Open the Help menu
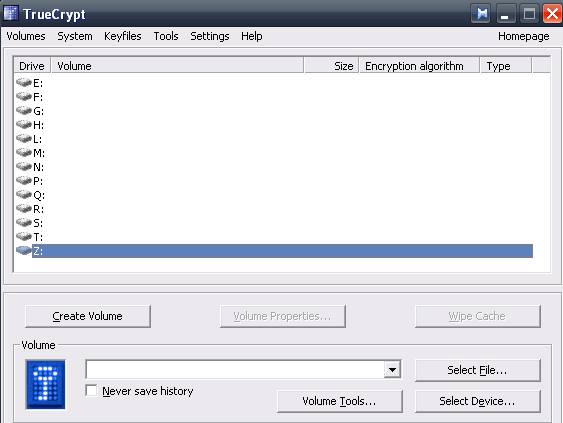The image size is (563, 423). [252, 36]
